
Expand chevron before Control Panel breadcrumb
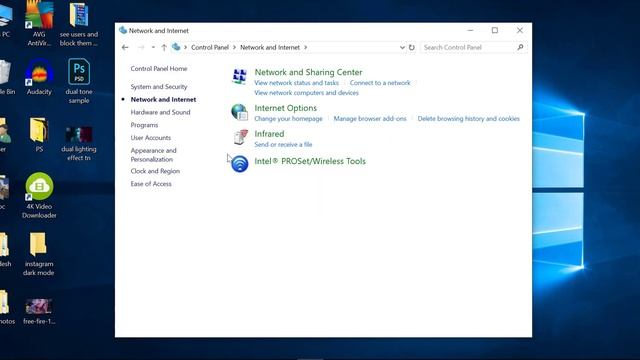185,47
